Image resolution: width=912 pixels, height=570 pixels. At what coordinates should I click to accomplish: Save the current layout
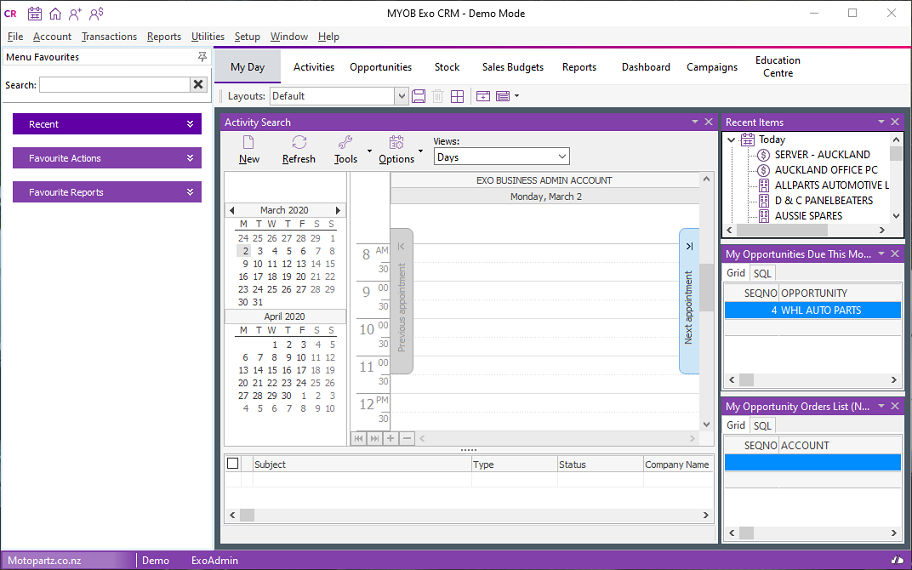point(419,96)
